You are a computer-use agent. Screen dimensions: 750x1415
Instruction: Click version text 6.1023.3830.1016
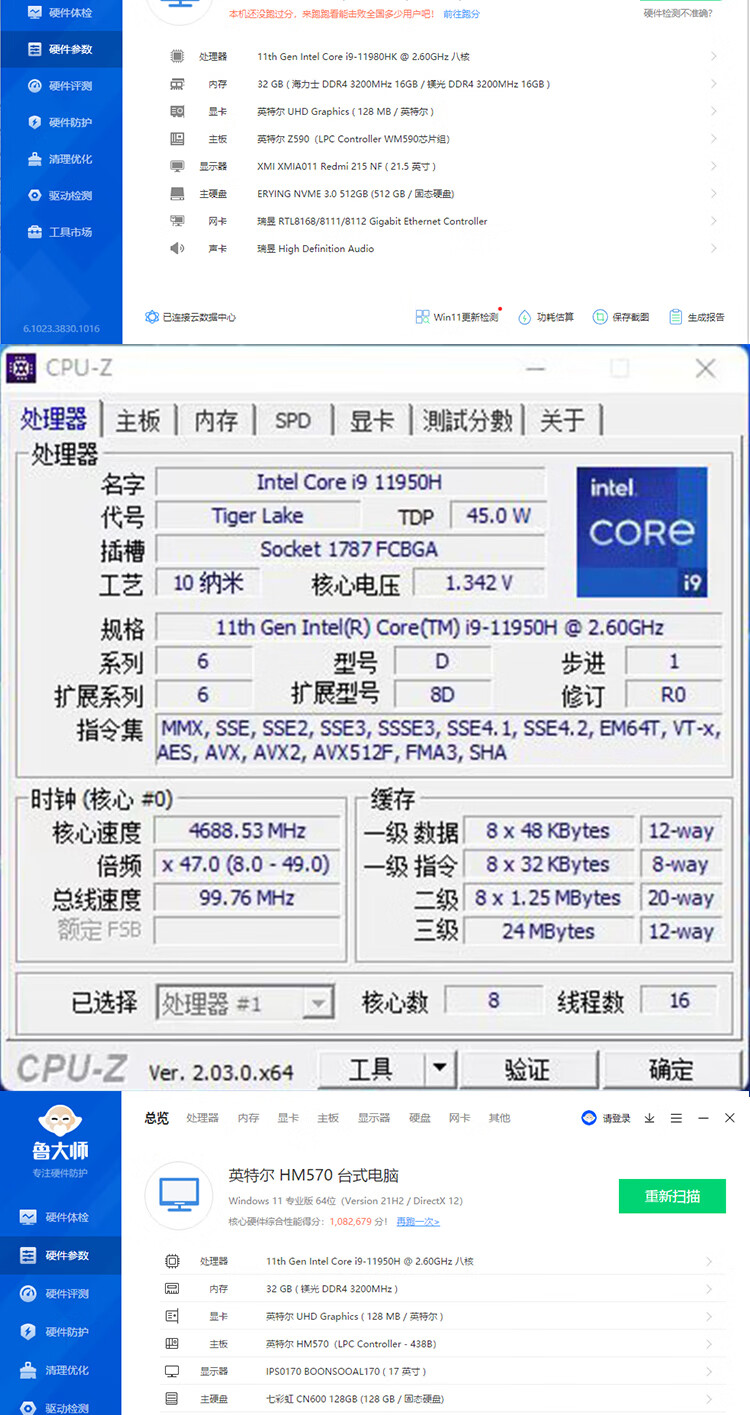tap(61, 328)
